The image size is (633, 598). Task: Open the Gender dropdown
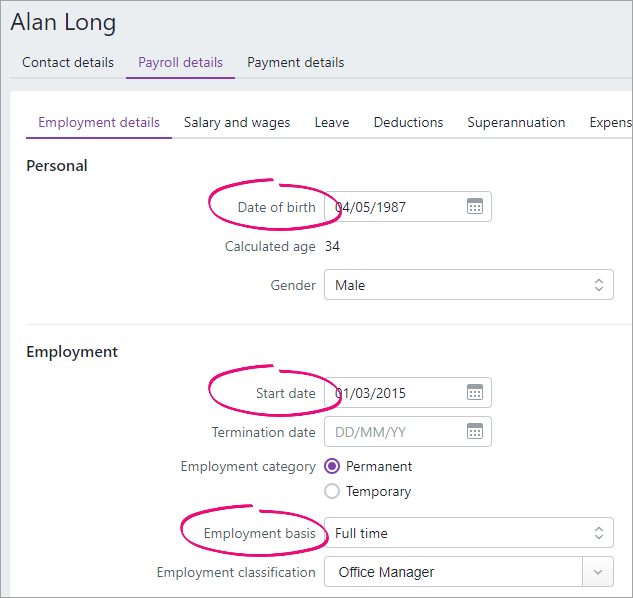[x=469, y=285]
